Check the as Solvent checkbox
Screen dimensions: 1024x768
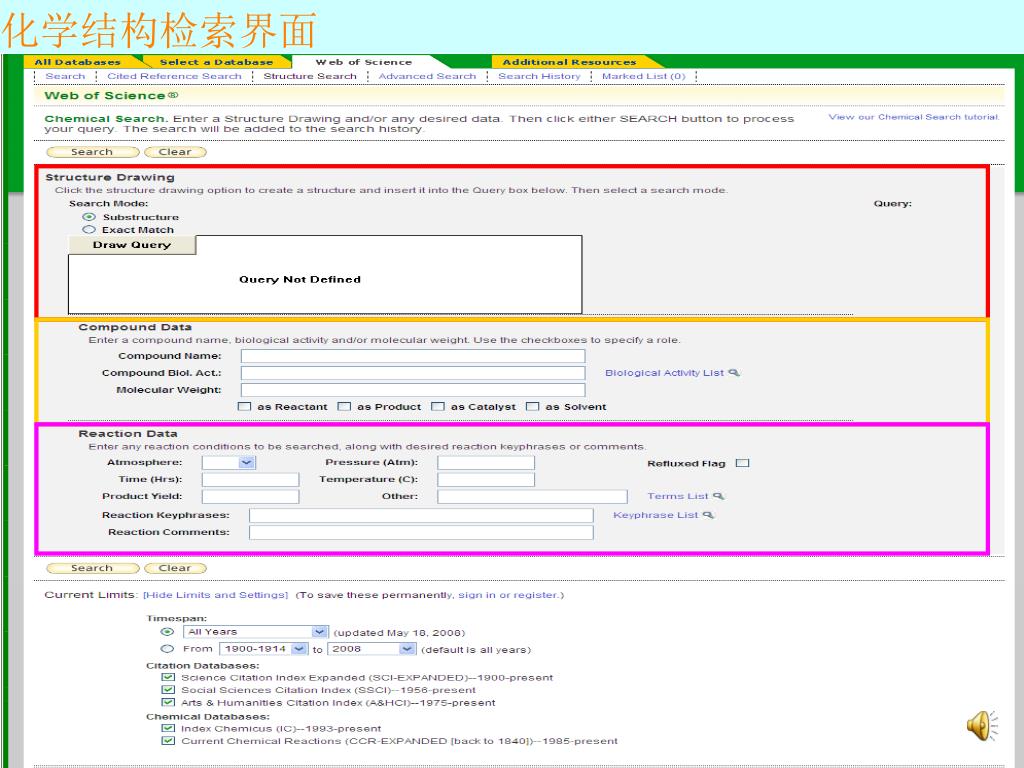pos(533,407)
